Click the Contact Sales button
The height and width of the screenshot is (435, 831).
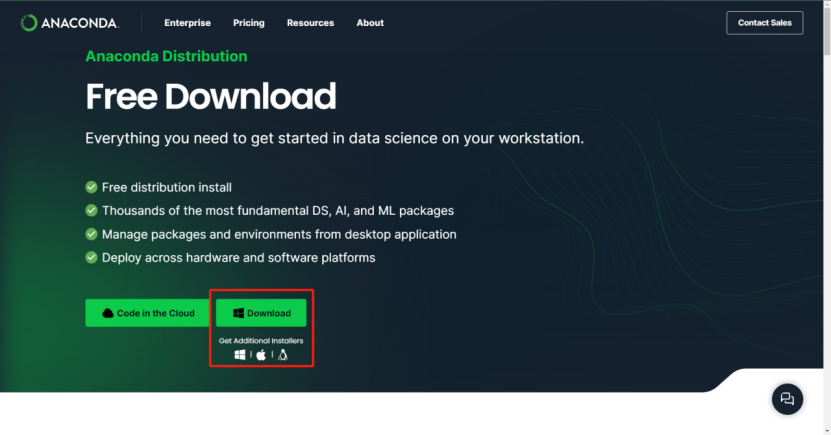coord(764,23)
